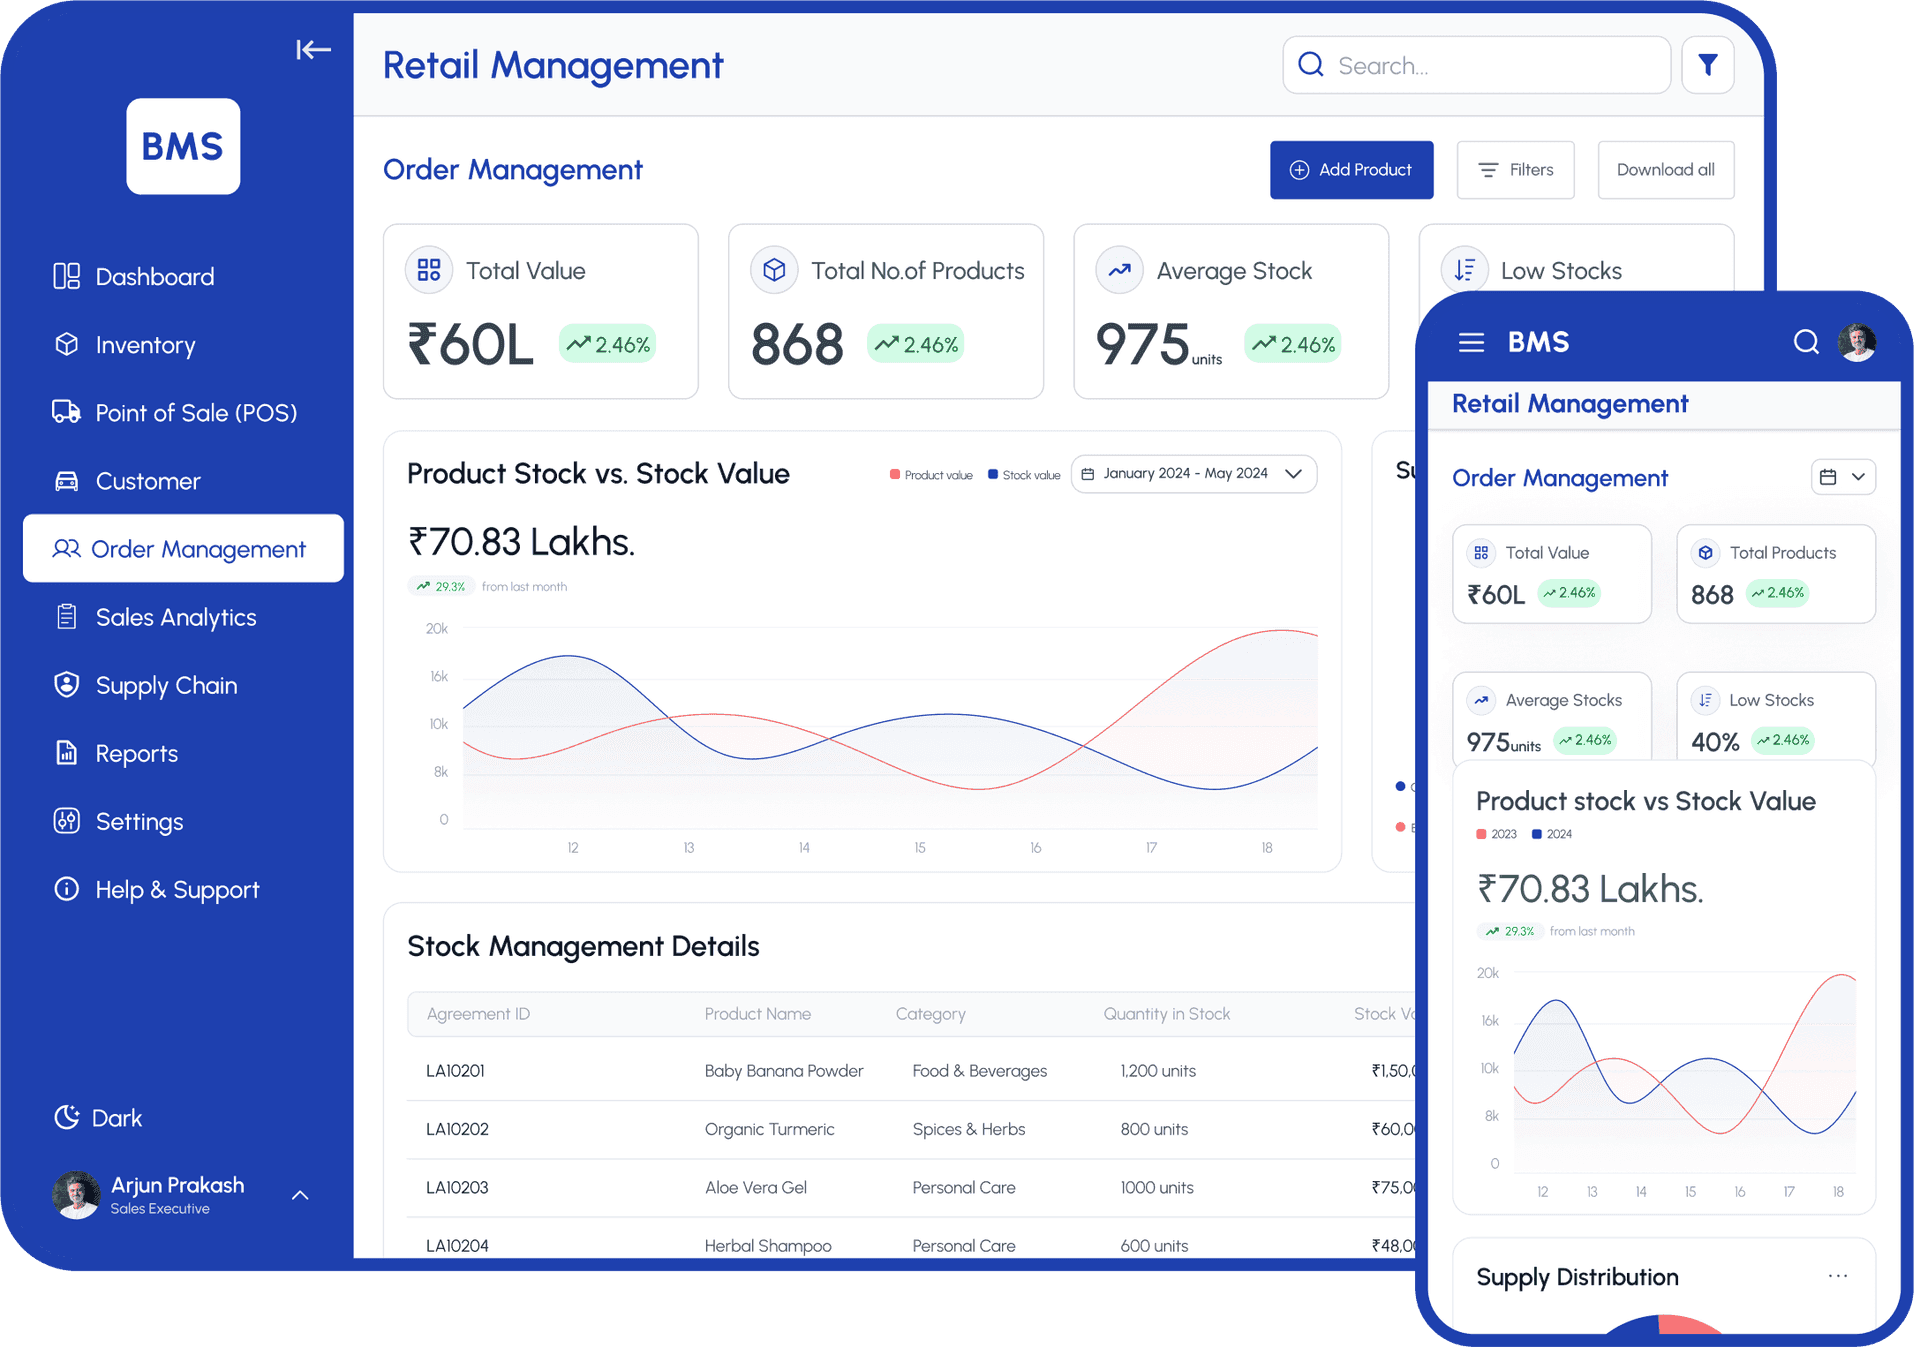
Task: Expand the calendar dropdown on mobile view
Action: 1843,477
